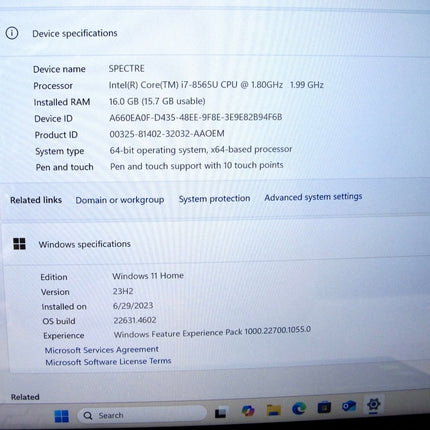Select OS build value 22631.4602
This screenshot has height=430, width=430.
pos(135,320)
